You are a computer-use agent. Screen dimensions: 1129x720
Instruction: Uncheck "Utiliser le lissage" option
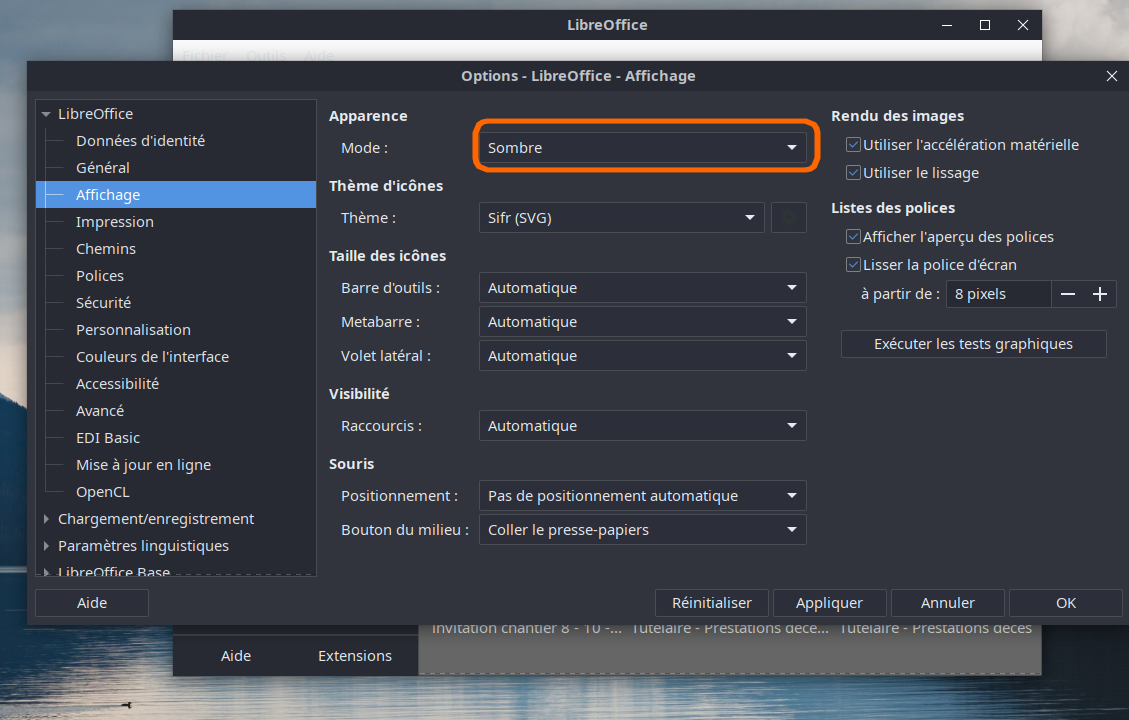click(853, 173)
